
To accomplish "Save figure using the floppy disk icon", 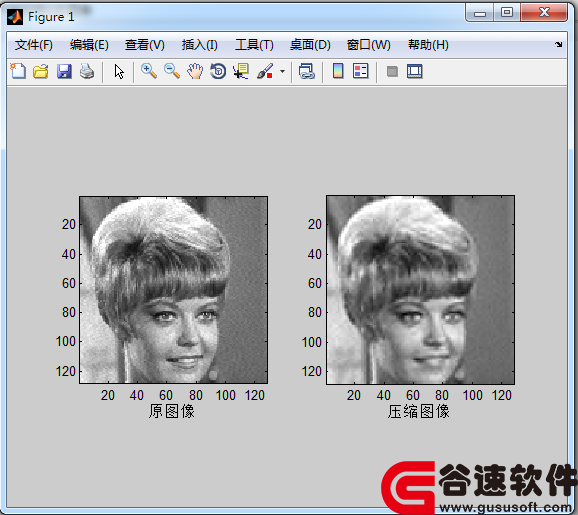I will 64,71.
